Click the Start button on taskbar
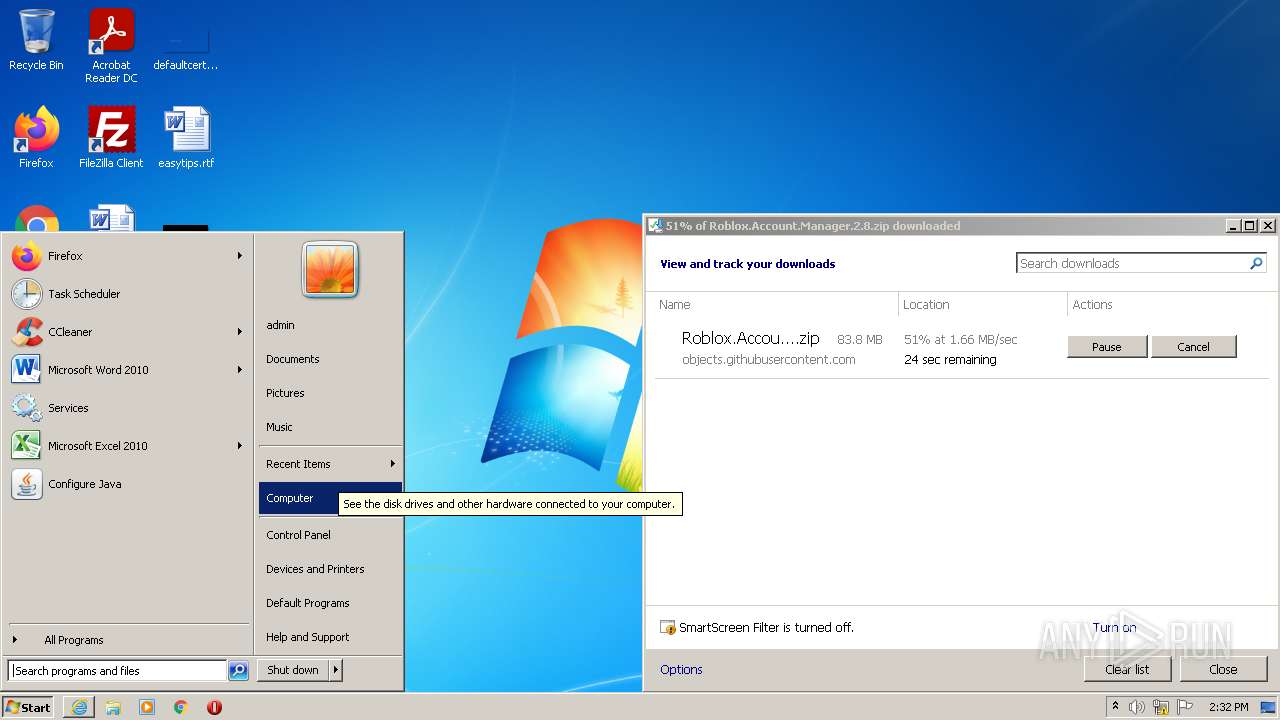Screen dimensions: 1280x720 [x=28, y=707]
